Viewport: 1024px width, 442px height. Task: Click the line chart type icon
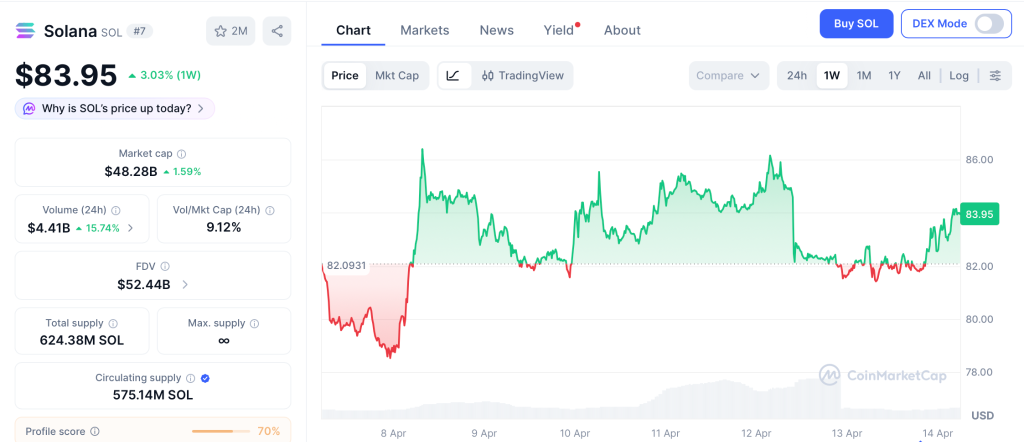(x=453, y=76)
